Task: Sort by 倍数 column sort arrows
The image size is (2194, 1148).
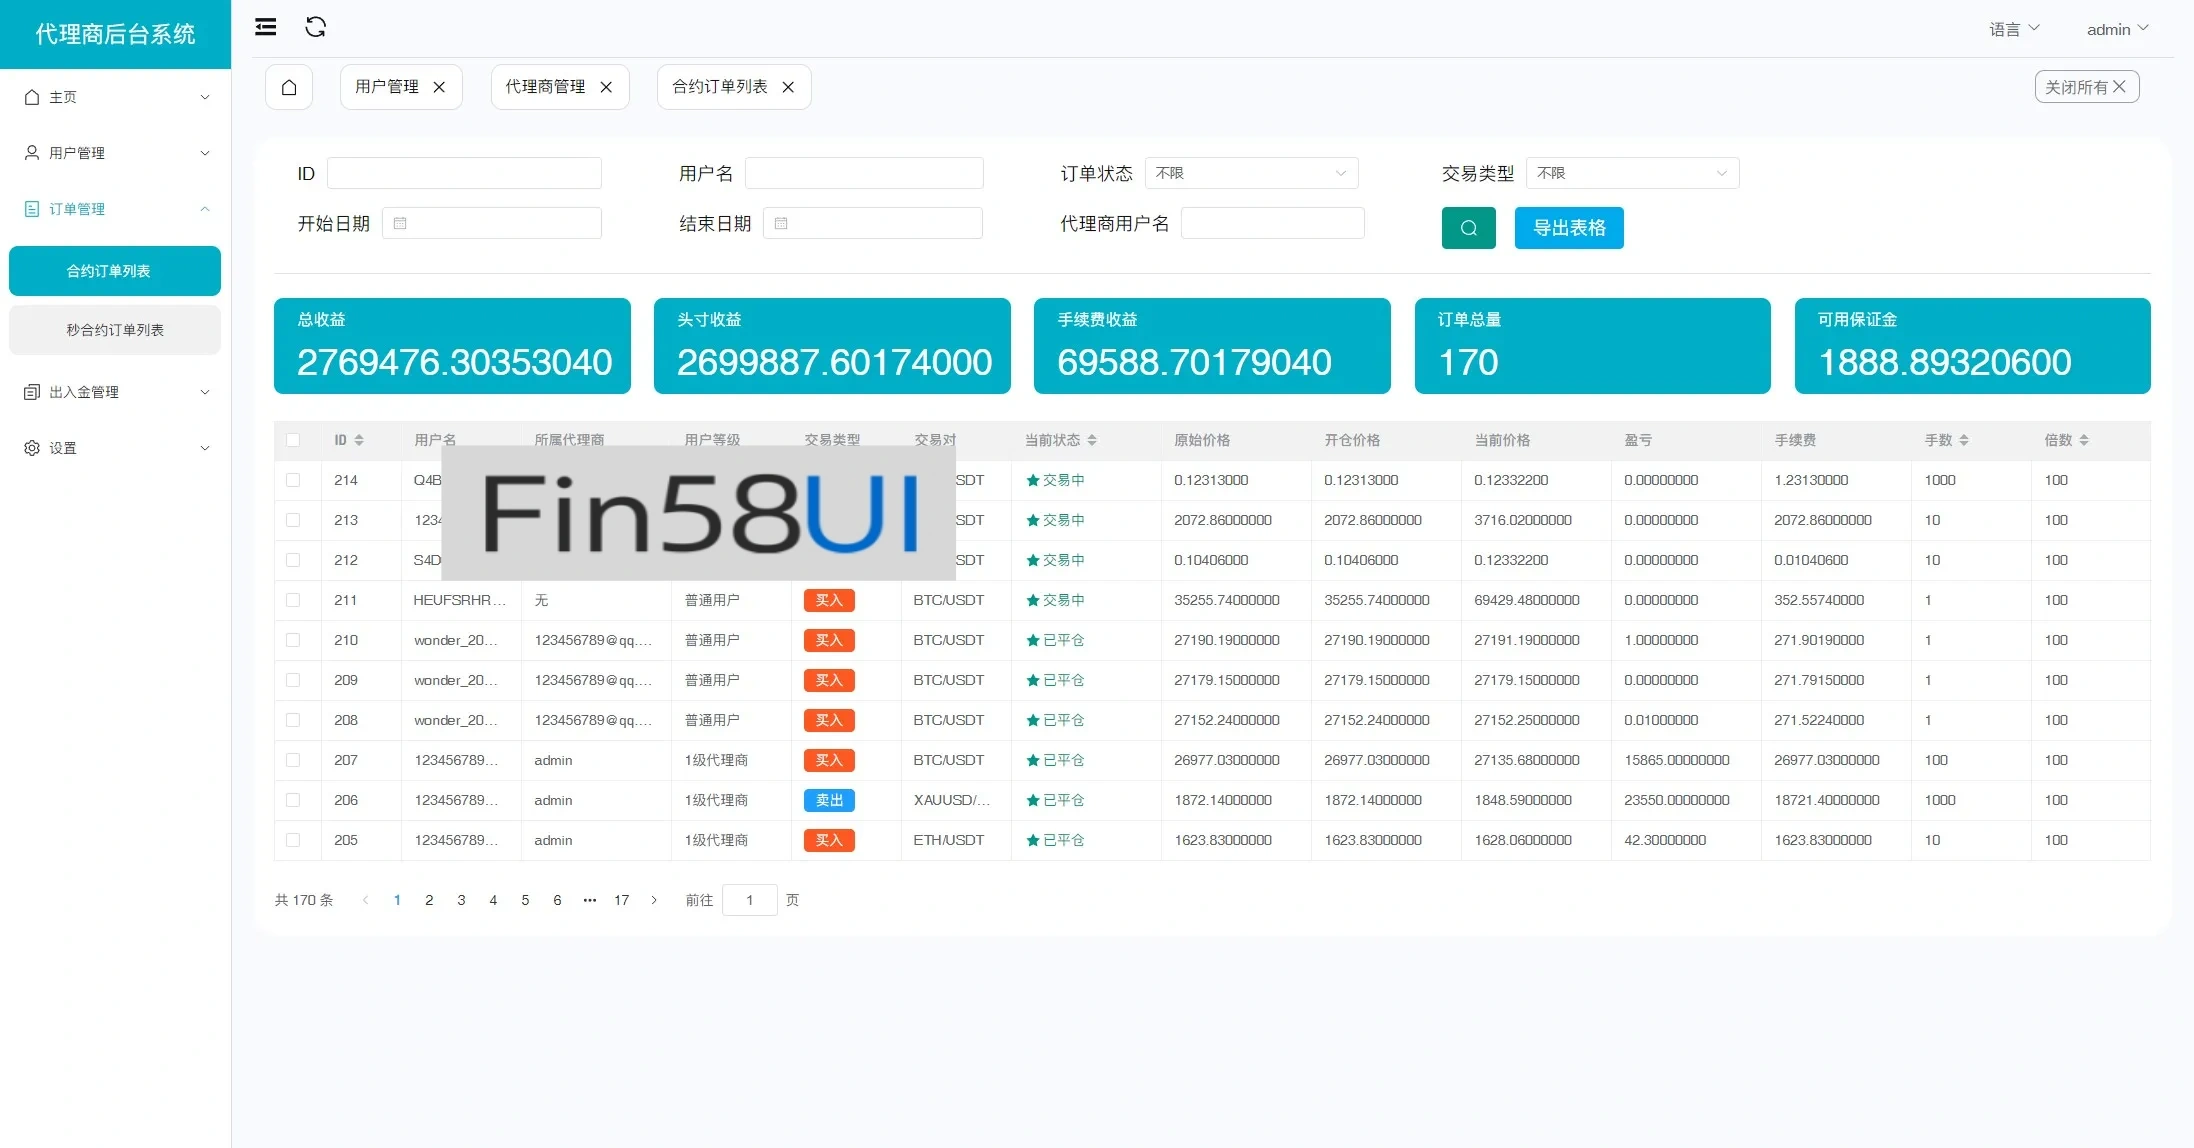Action: pos(2084,440)
